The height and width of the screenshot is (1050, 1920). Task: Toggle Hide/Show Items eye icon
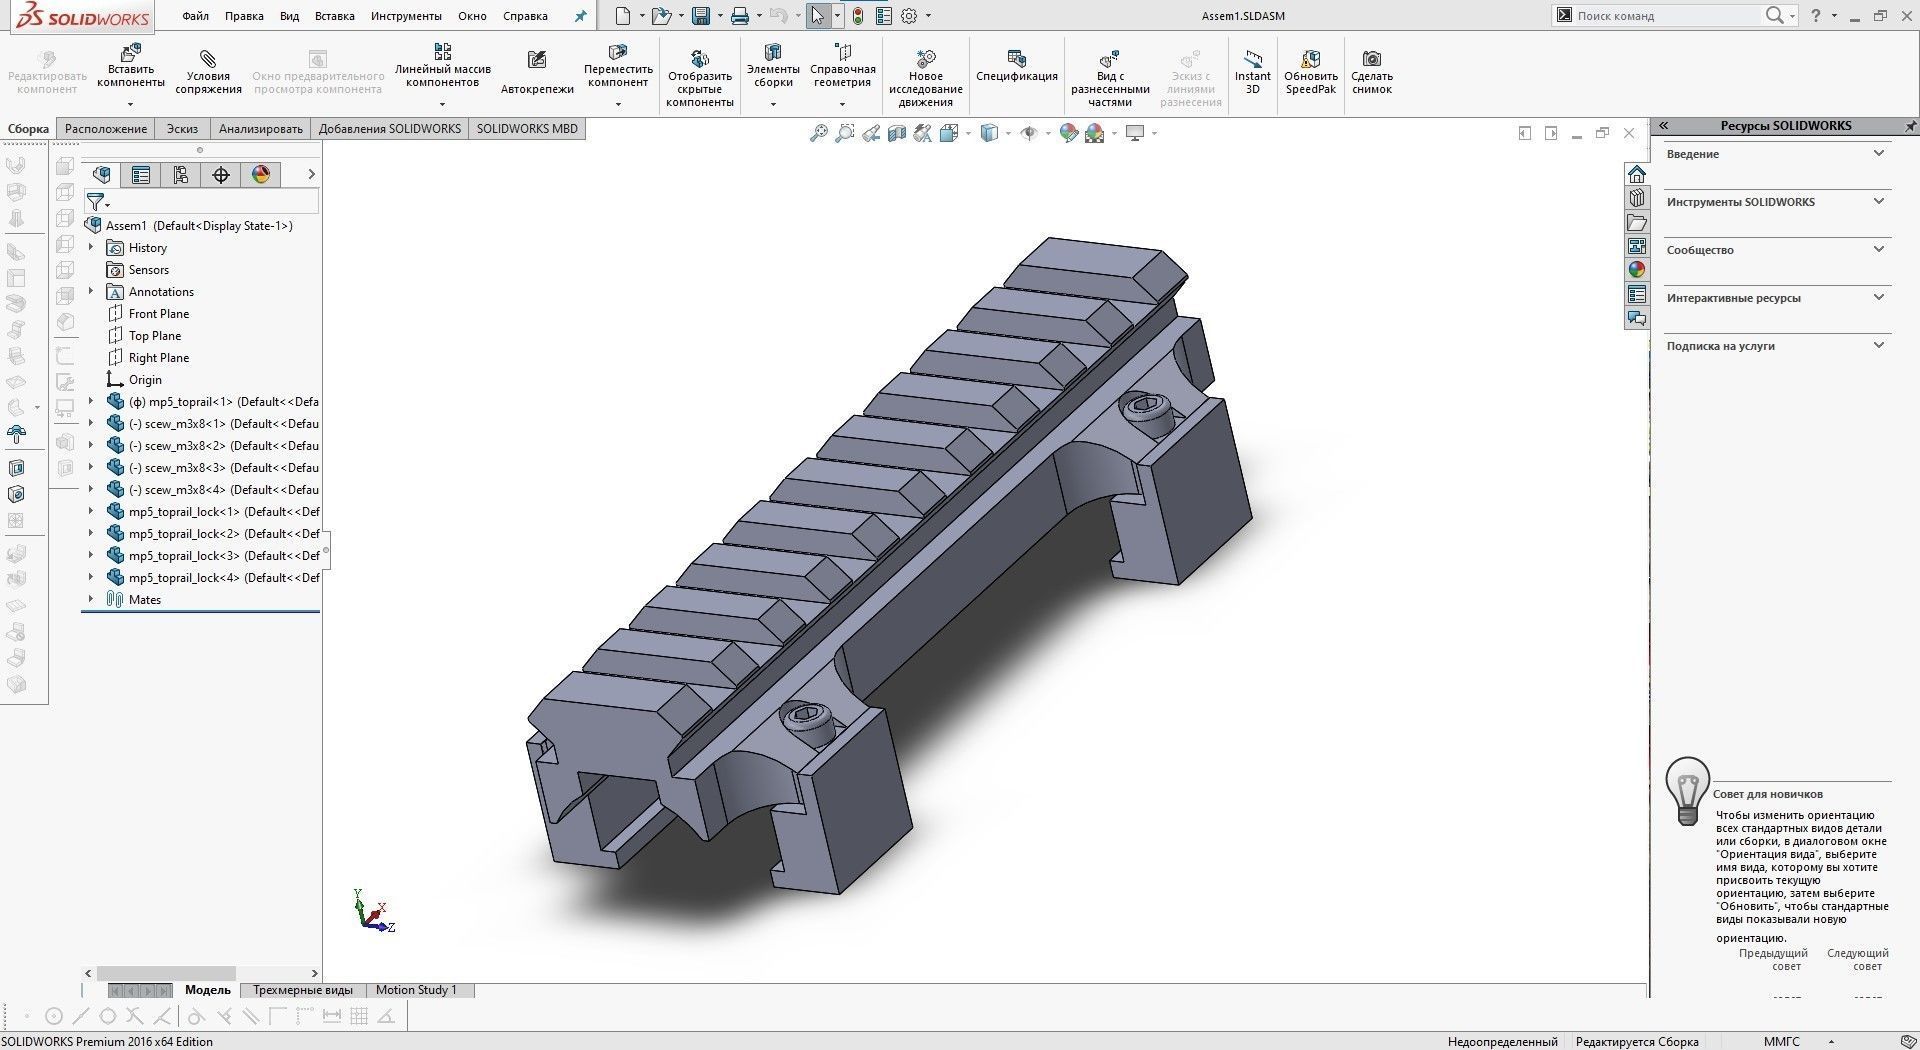tap(1029, 133)
